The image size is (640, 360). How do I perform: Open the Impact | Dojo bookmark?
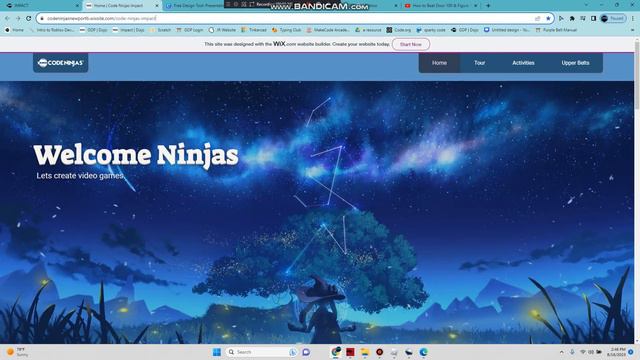tap(128, 30)
